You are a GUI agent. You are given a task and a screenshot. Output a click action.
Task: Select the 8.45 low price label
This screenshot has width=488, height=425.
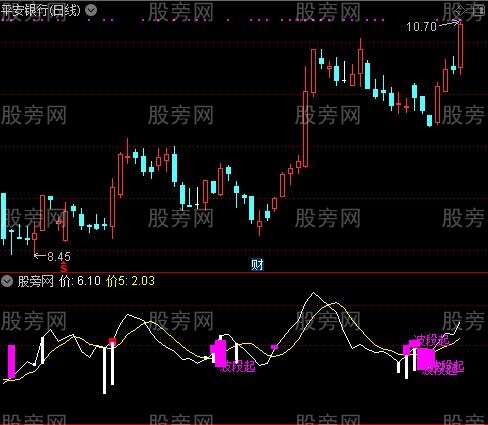point(59,256)
